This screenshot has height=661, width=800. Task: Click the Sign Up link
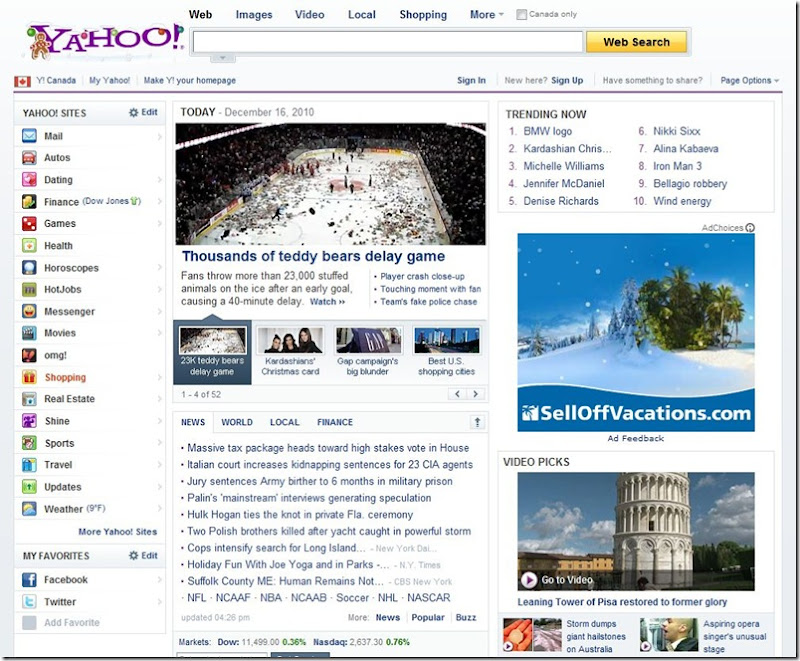(x=567, y=80)
